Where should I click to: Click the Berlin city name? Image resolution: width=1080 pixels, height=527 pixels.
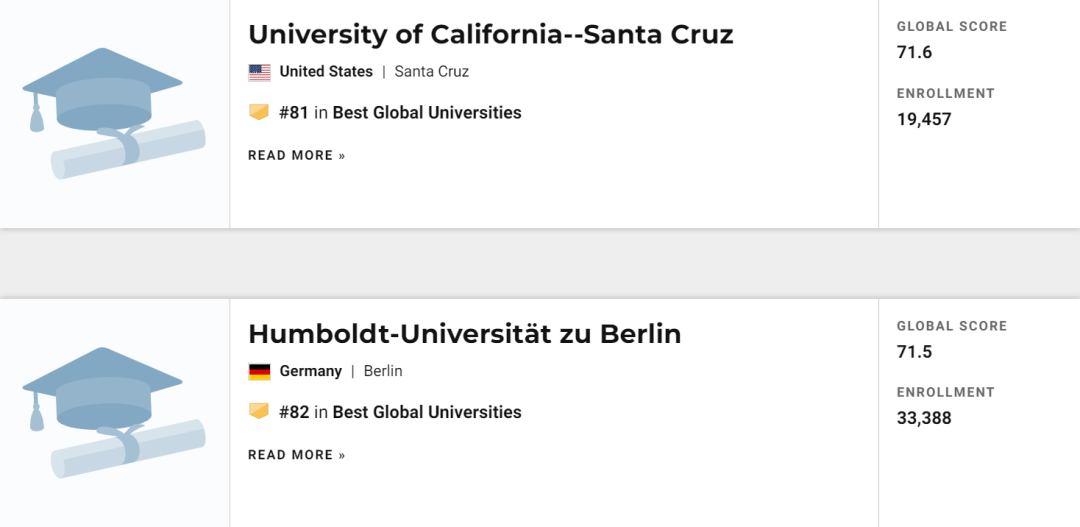coord(383,371)
